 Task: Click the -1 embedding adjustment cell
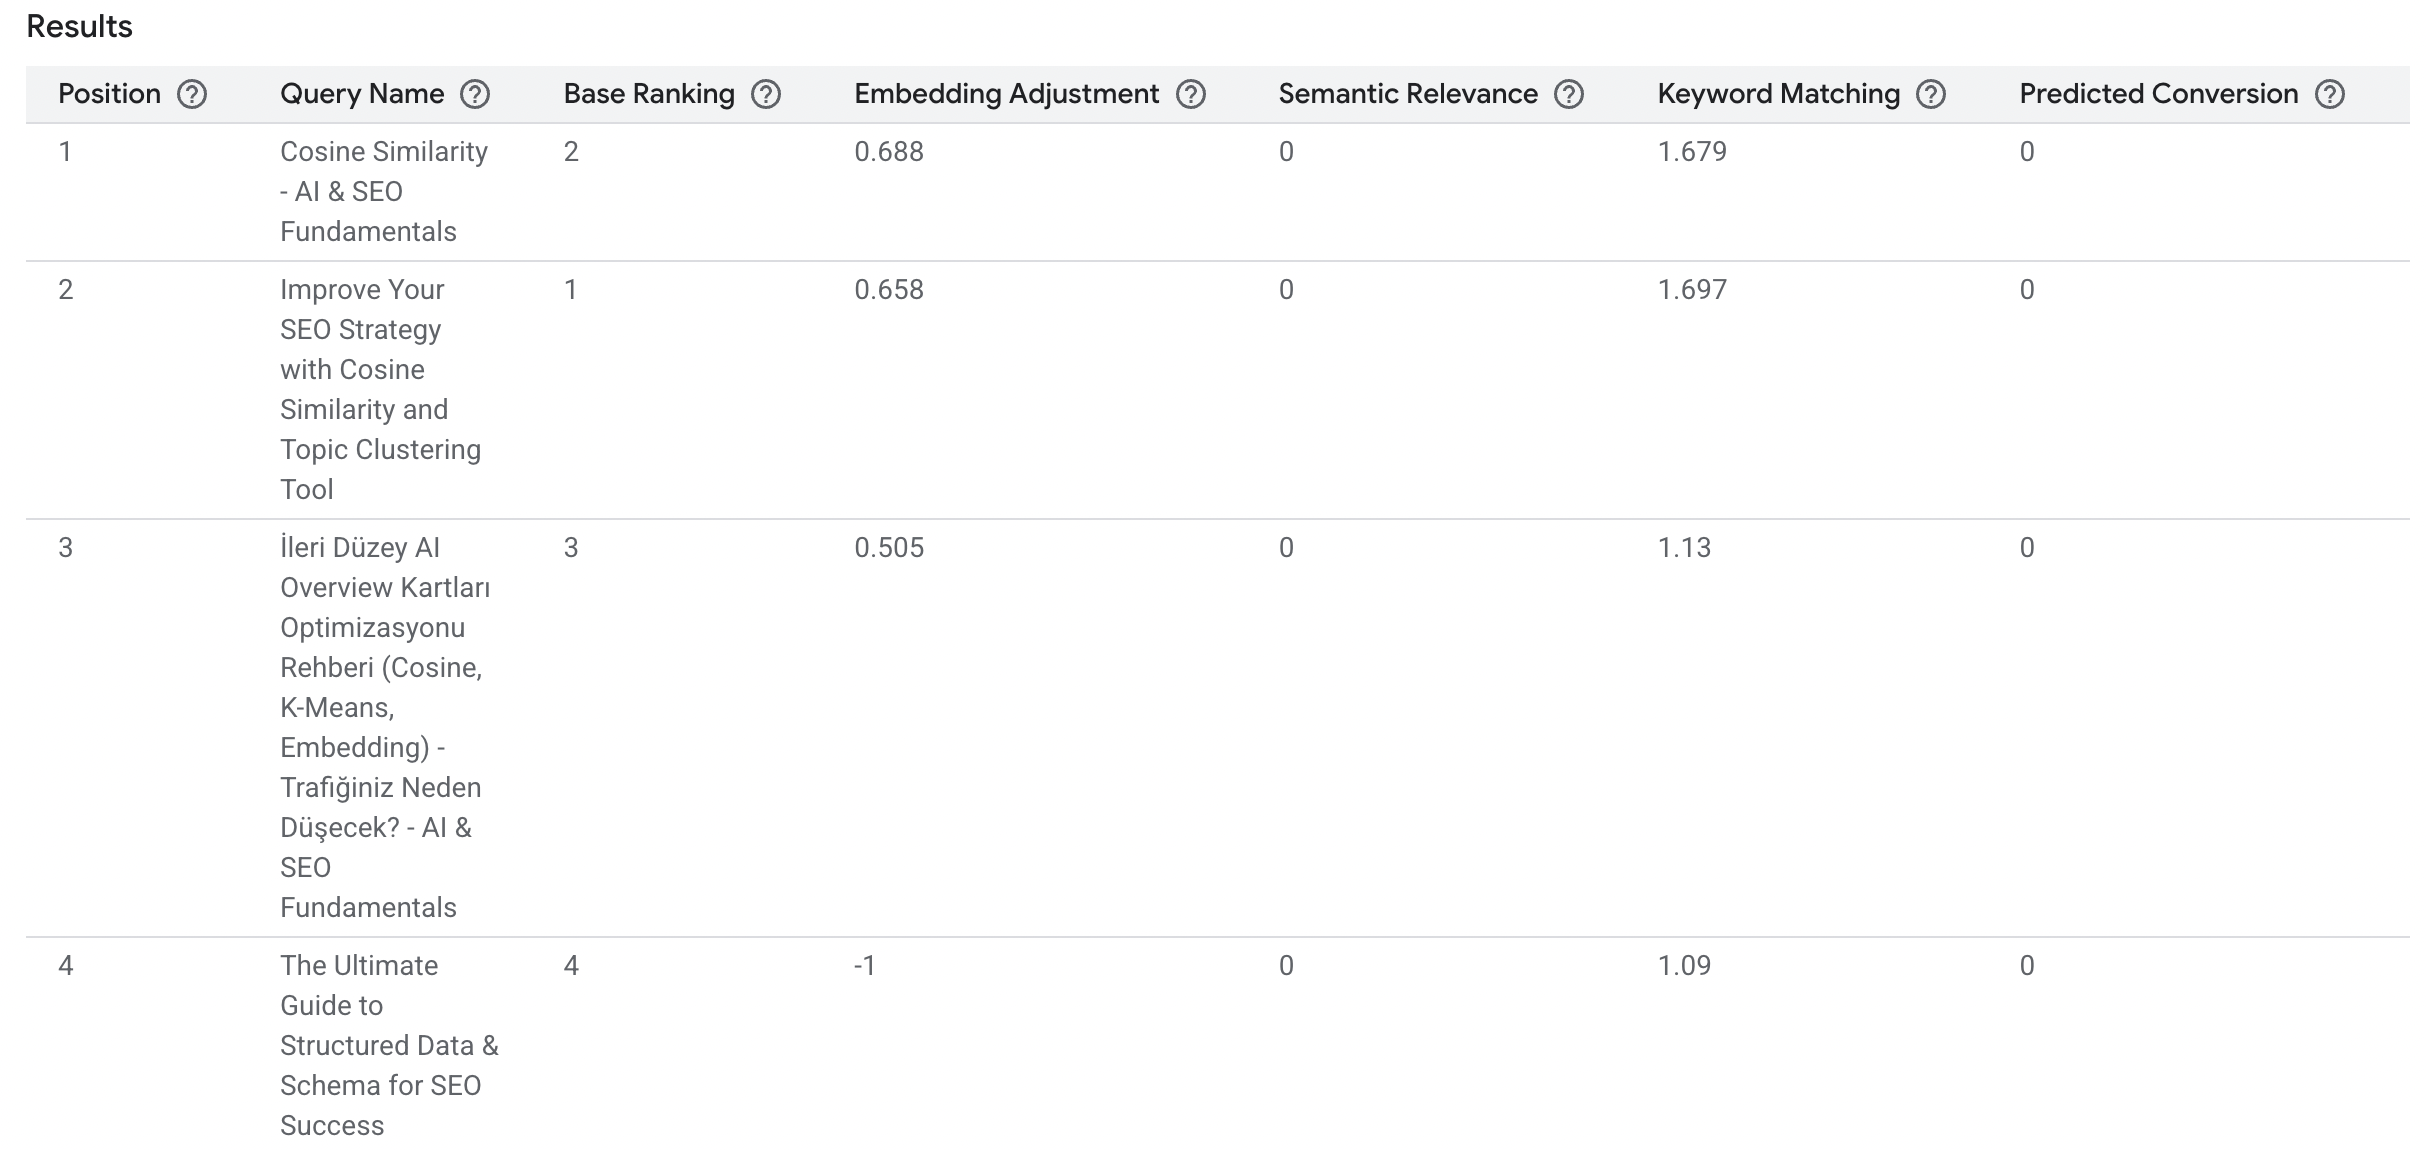tap(865, 966)
